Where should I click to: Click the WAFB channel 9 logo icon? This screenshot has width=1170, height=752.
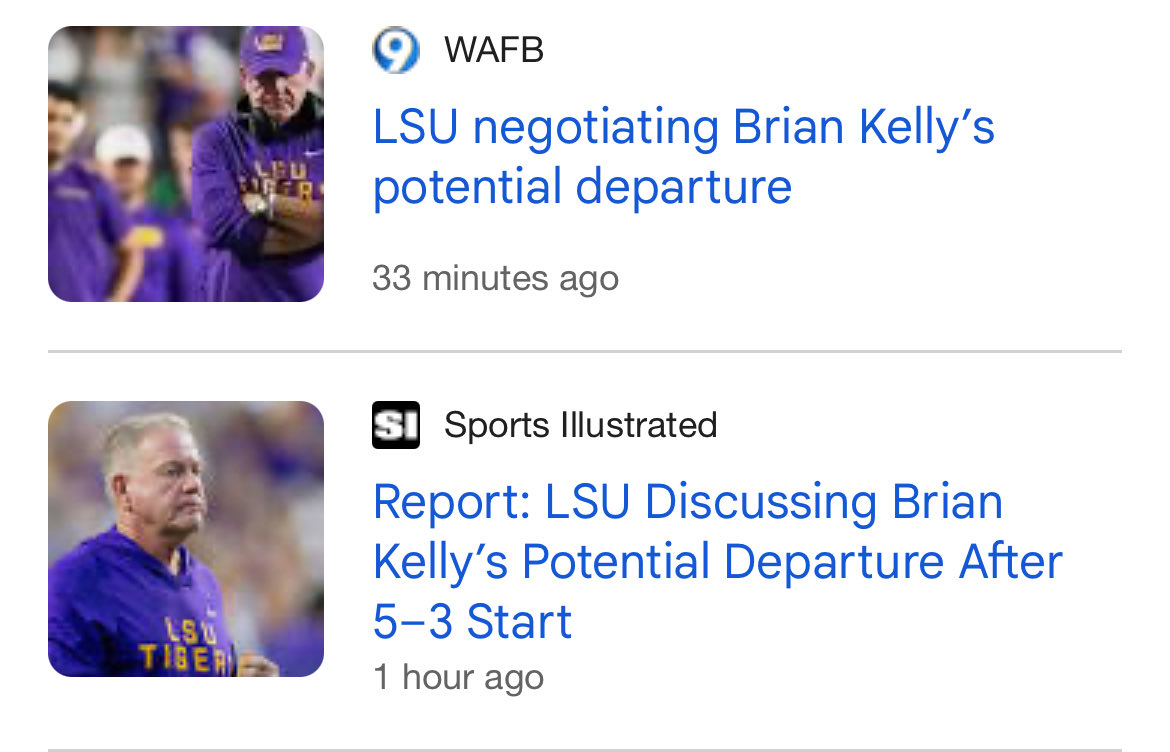[x=395, y=50]
